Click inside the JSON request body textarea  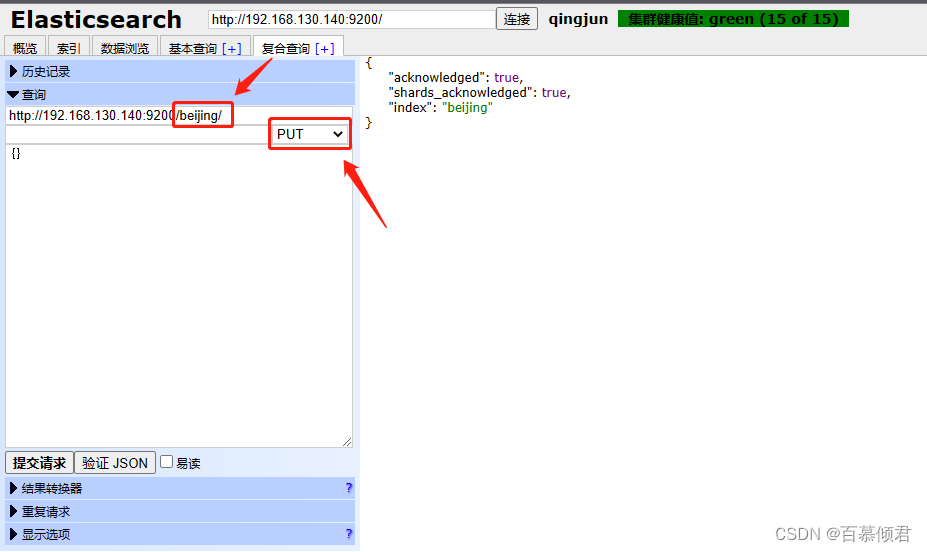tap(179, 296)
